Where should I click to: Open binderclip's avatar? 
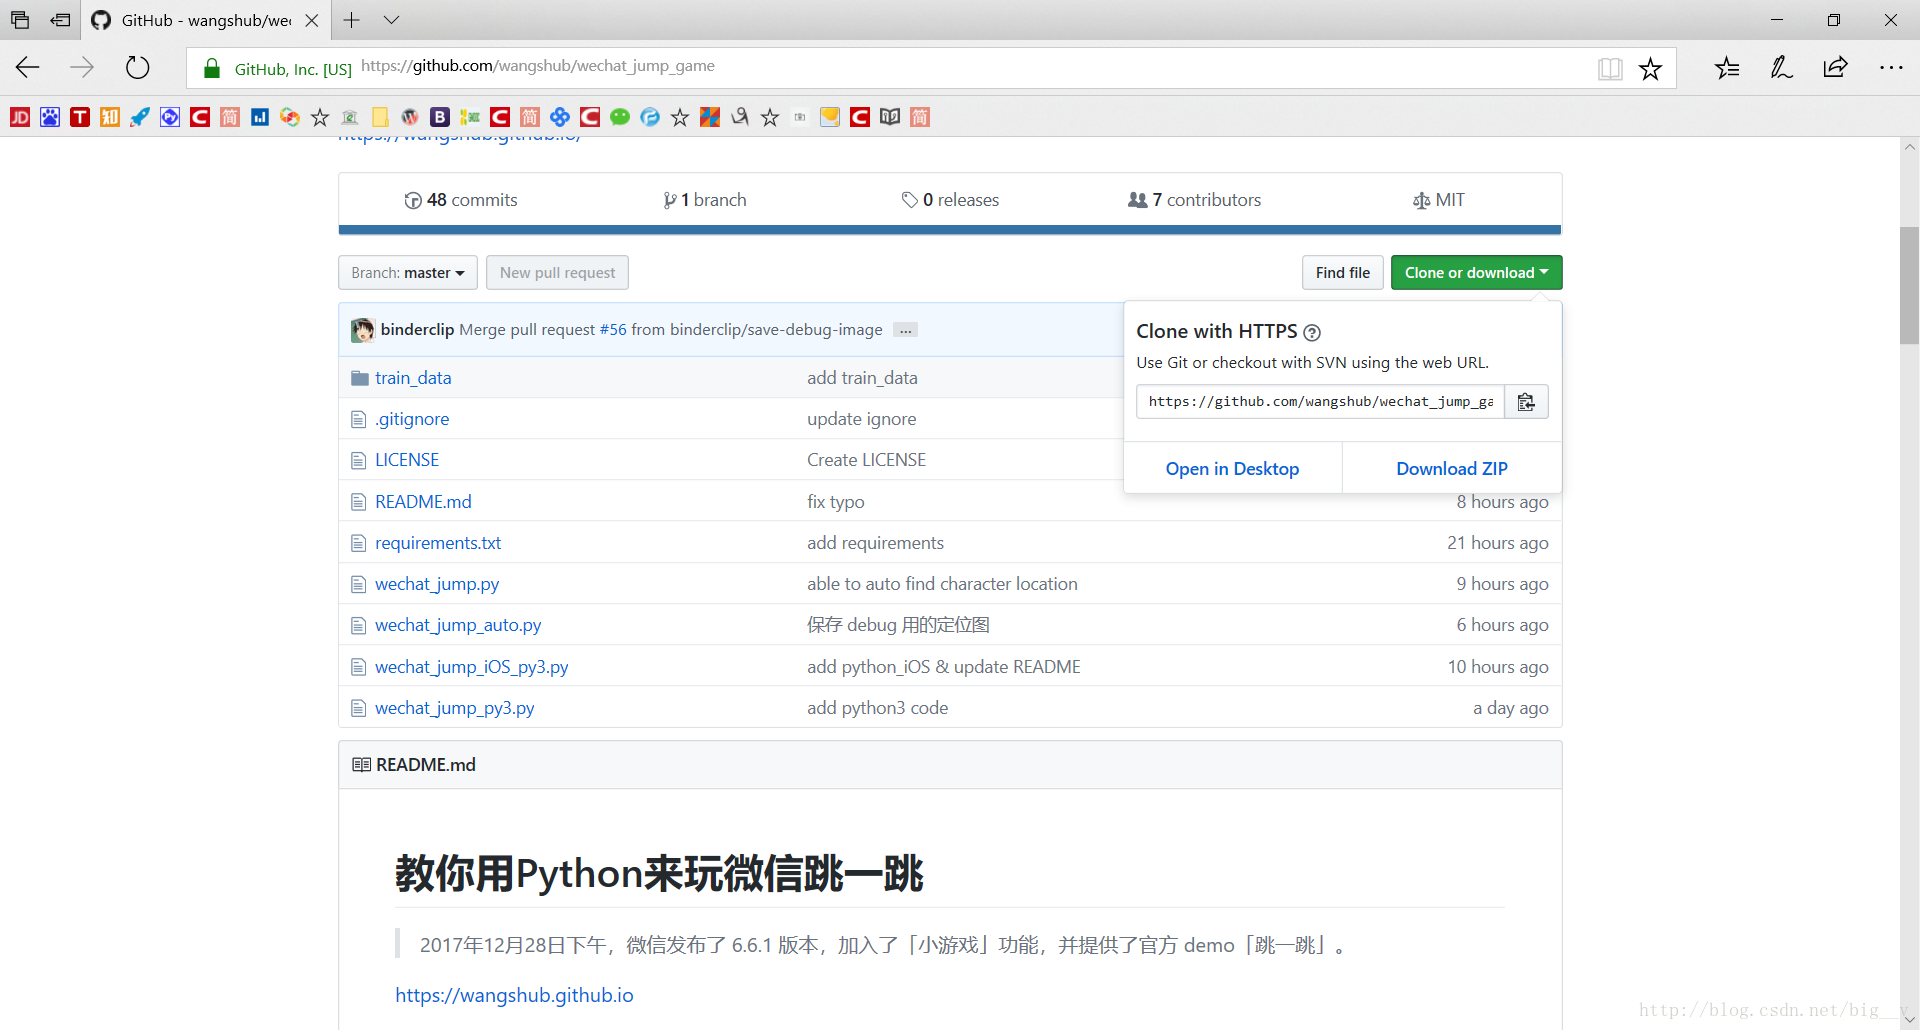click(363, 330)
